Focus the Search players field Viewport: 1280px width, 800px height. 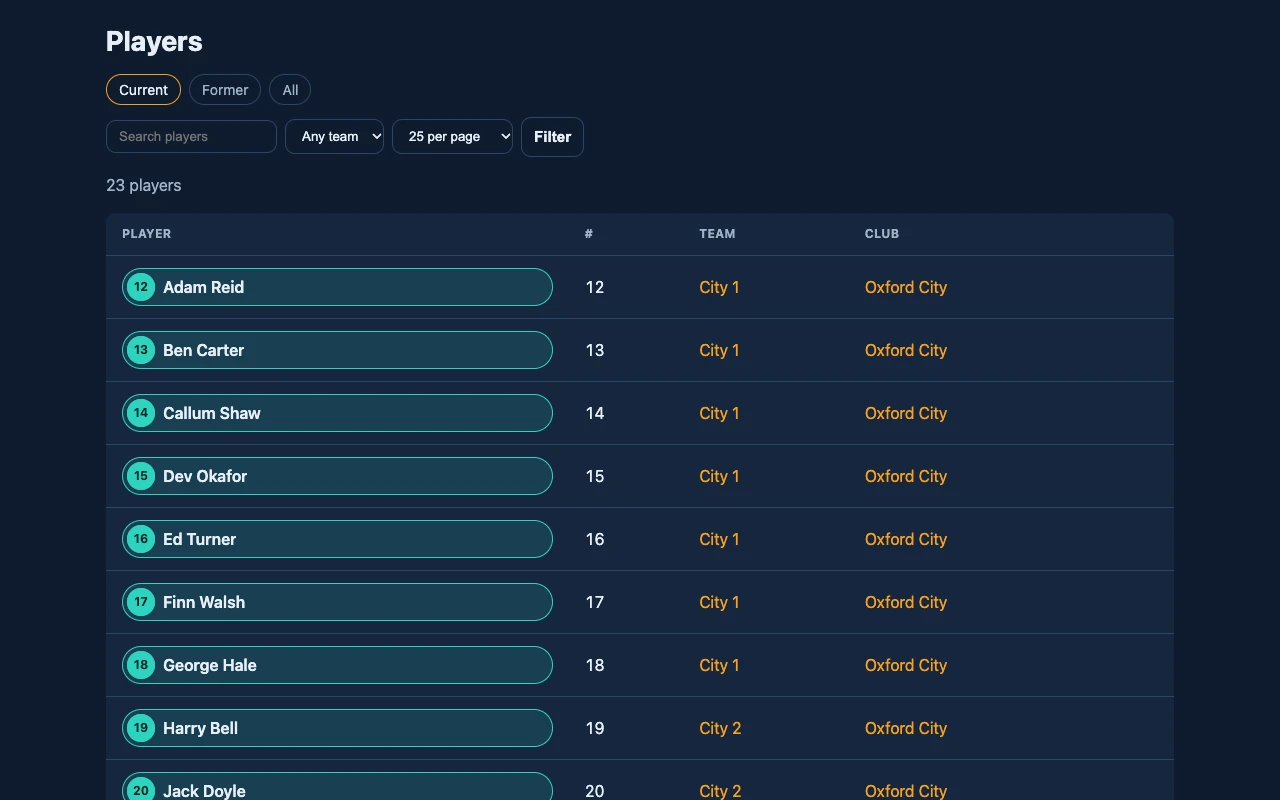tap(191, 137)
